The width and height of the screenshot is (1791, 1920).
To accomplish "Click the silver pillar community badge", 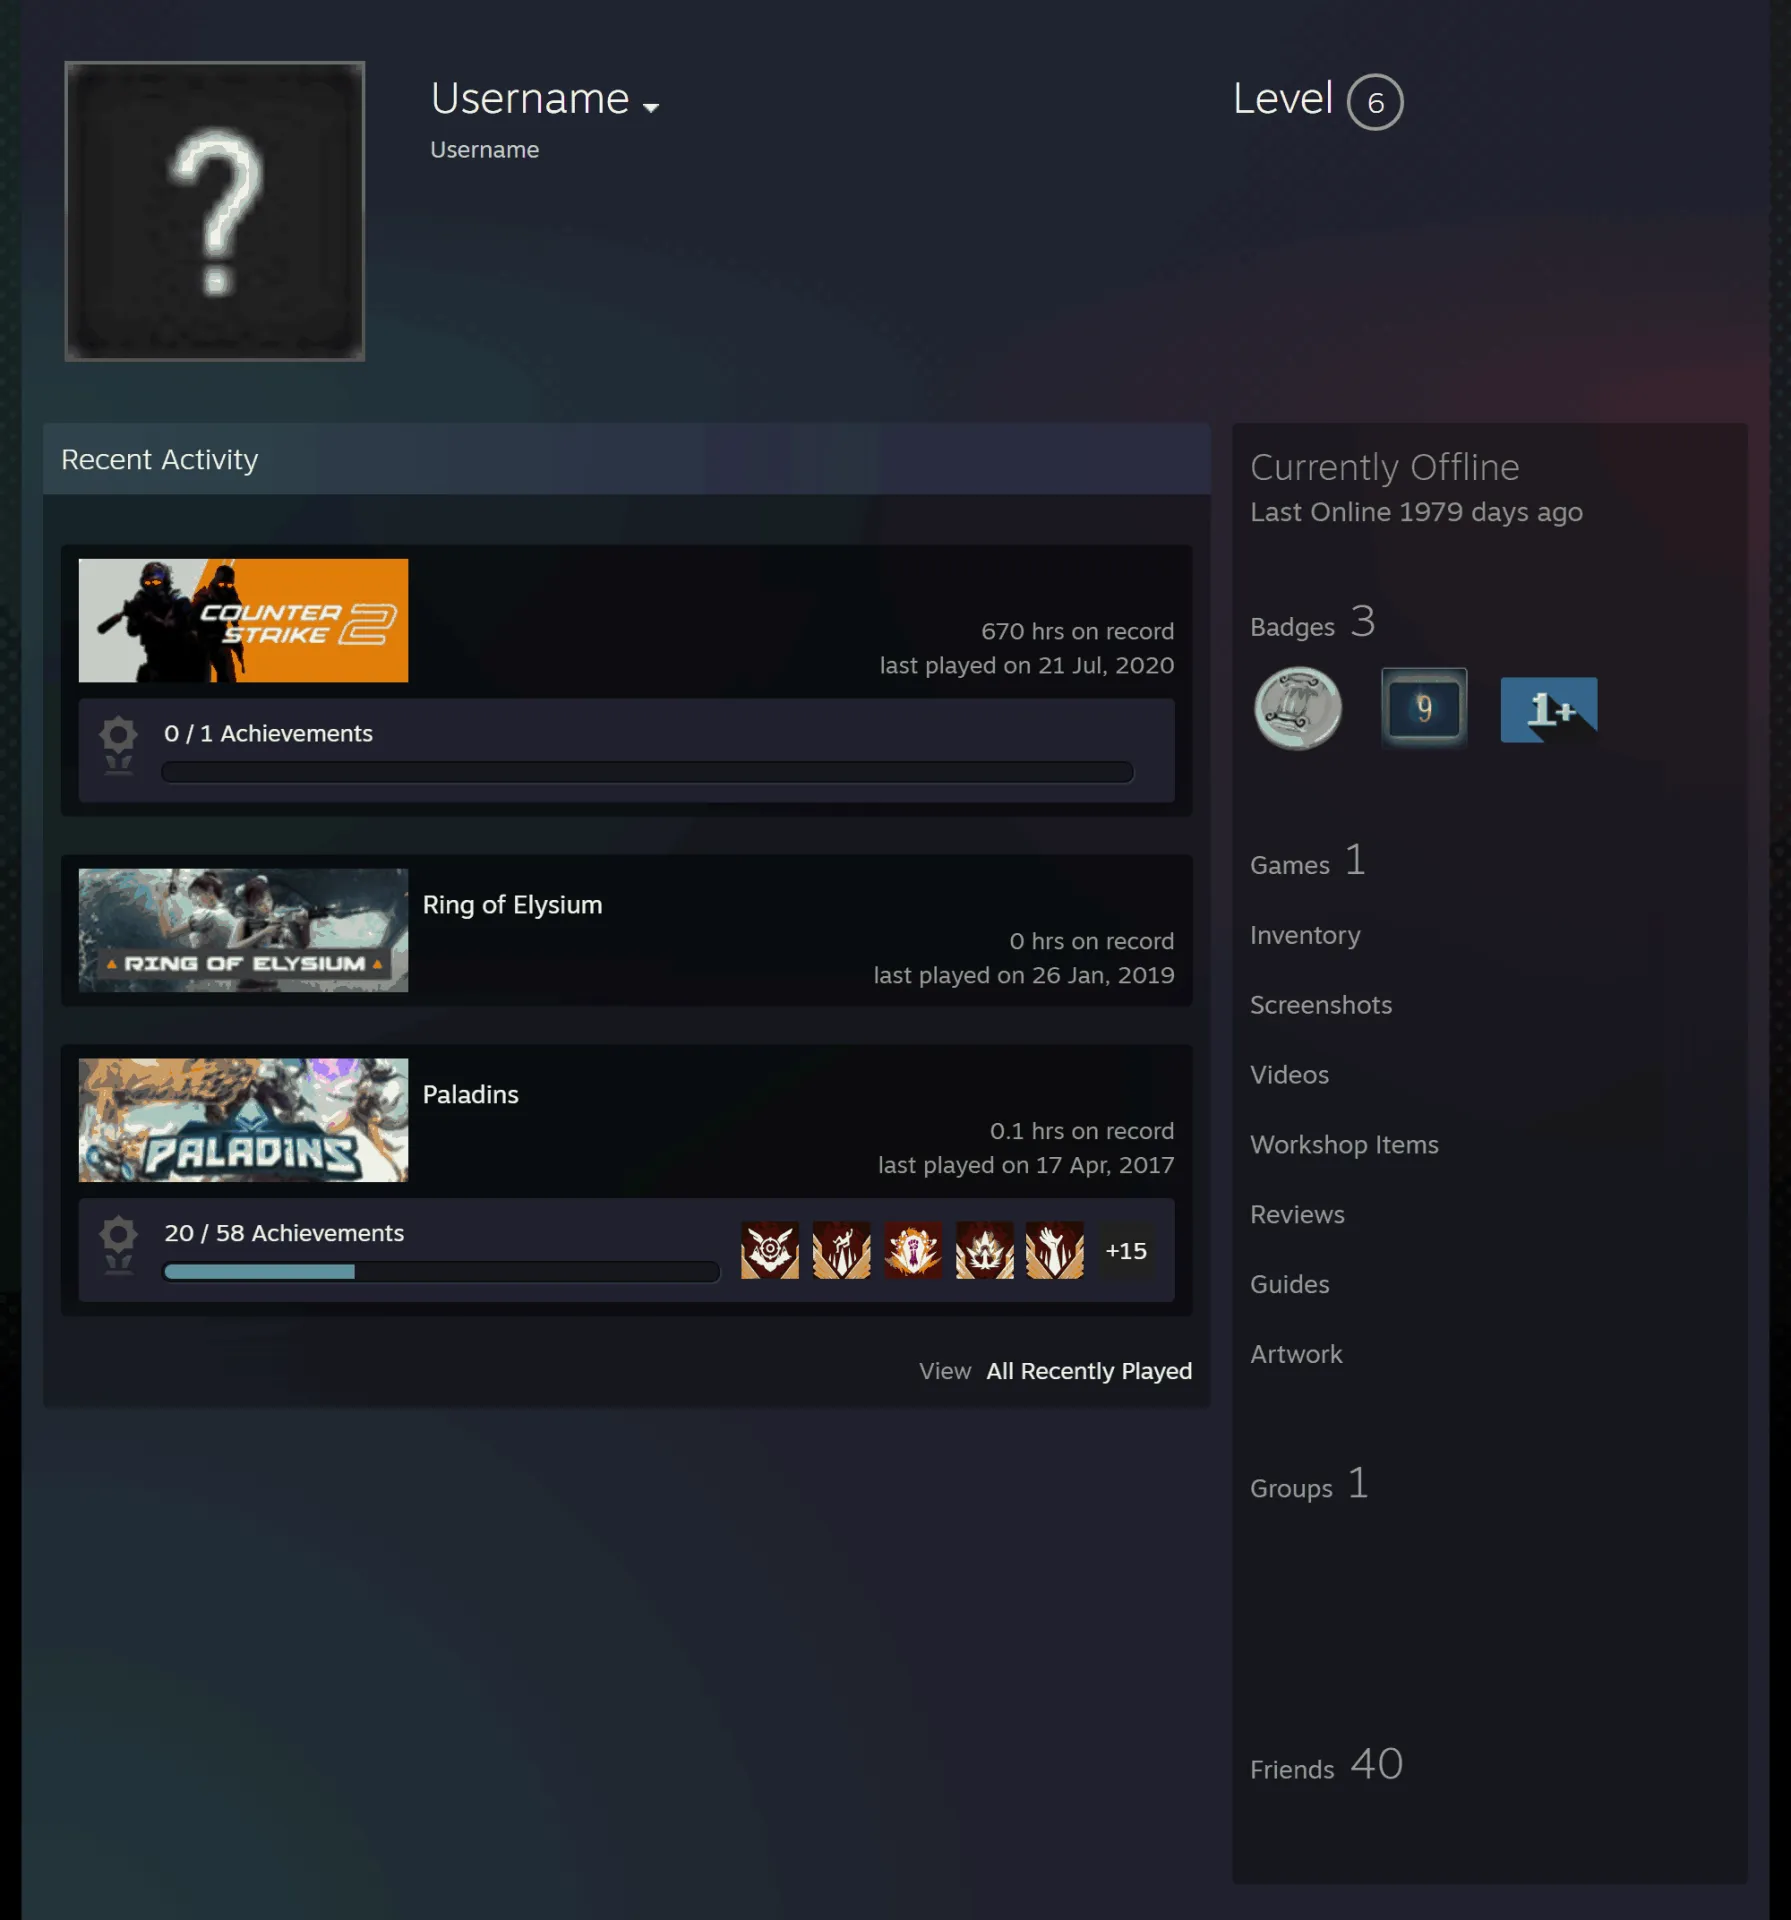I will [x=1298, y=708].
